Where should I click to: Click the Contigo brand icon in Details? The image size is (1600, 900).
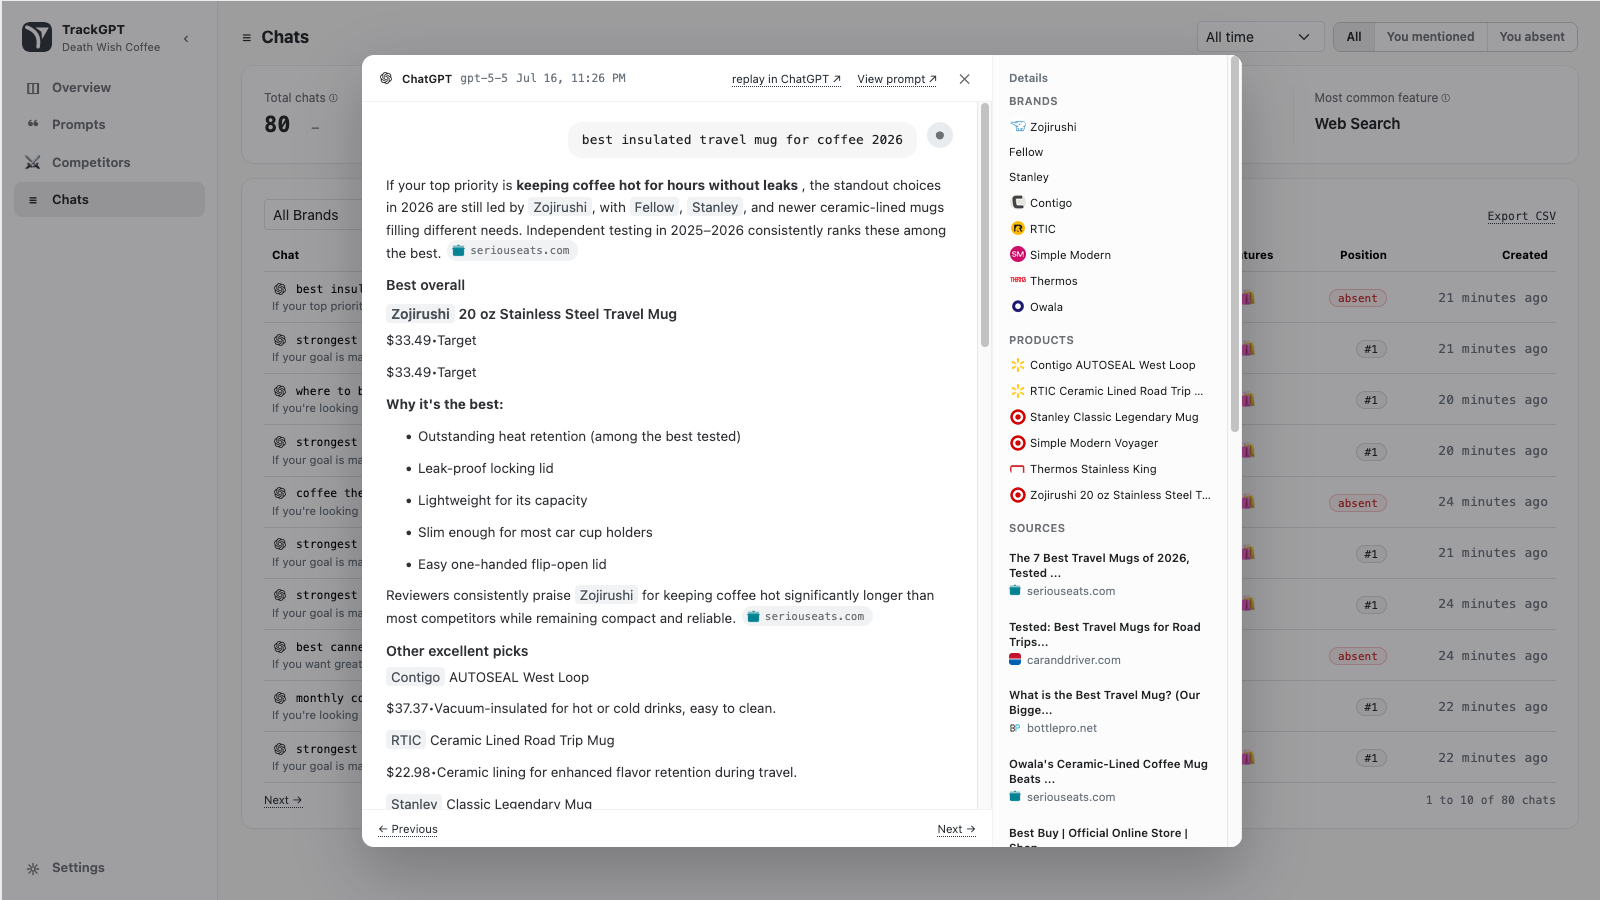[x=1018, y=203]
